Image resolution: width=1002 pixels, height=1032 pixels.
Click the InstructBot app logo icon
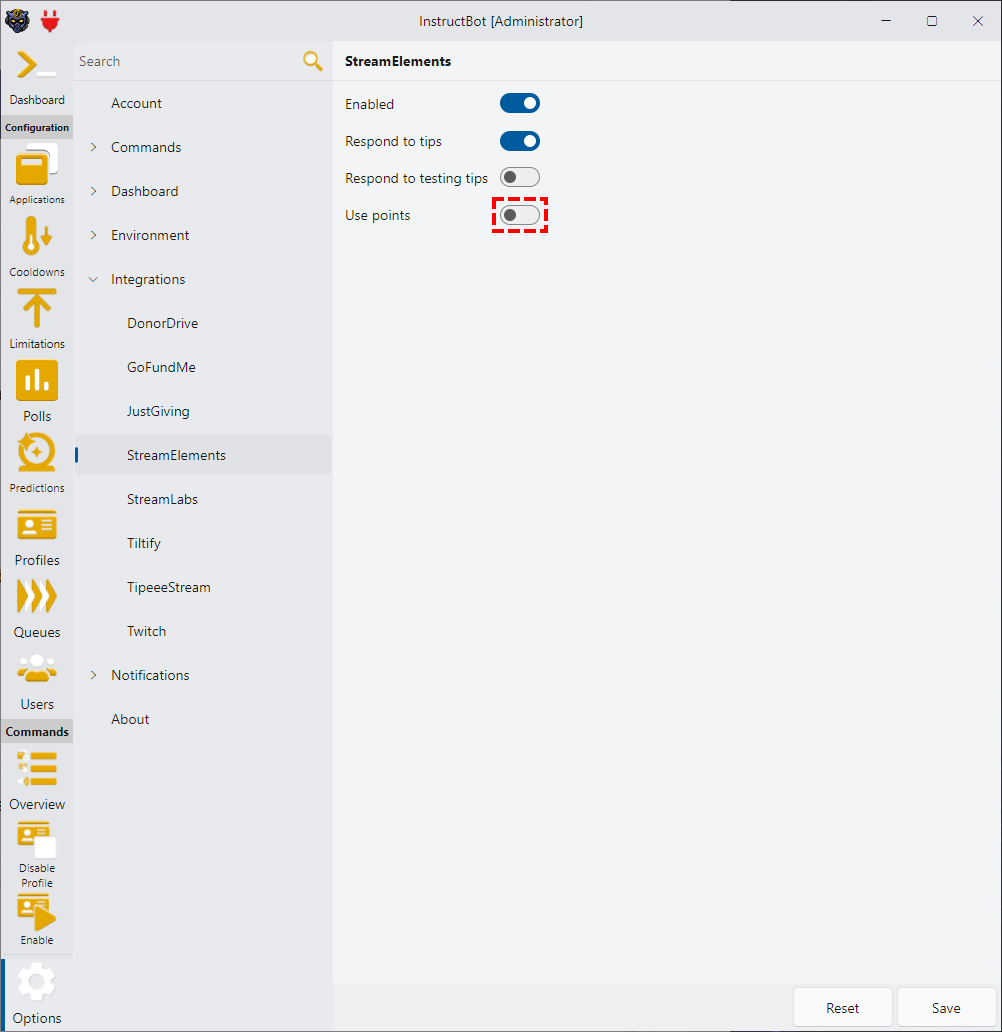[17, 21]
